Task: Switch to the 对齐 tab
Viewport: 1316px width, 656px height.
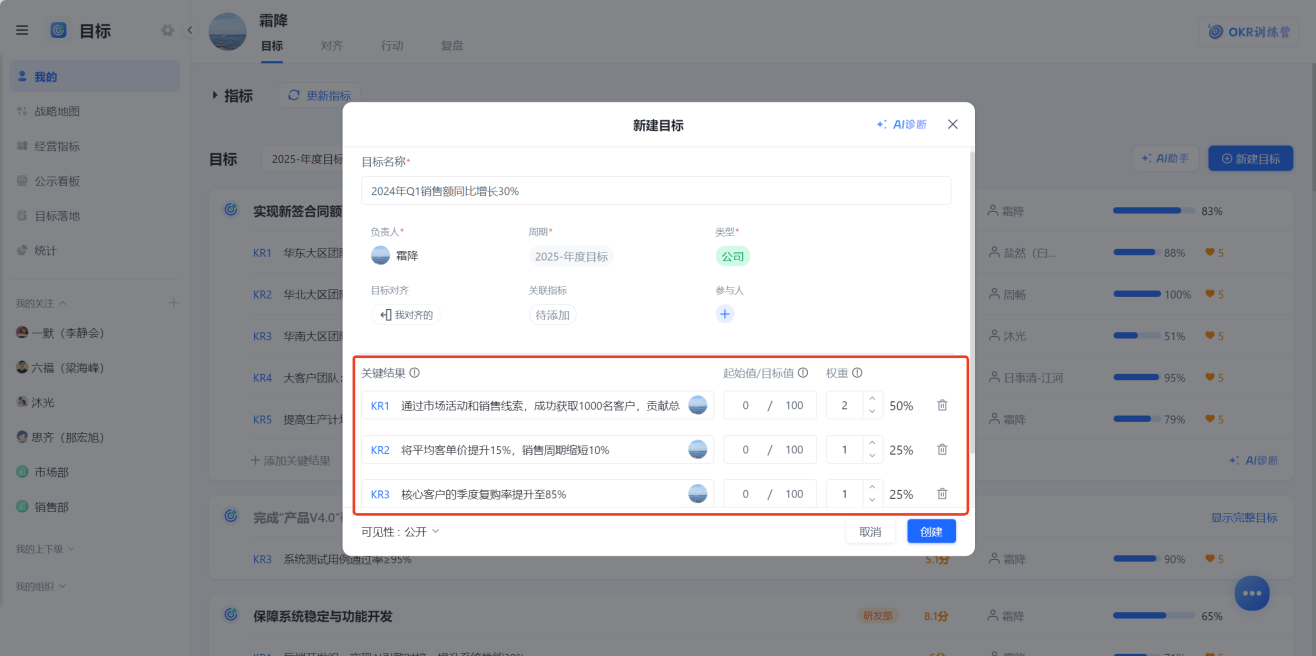Action: (332, 46)
